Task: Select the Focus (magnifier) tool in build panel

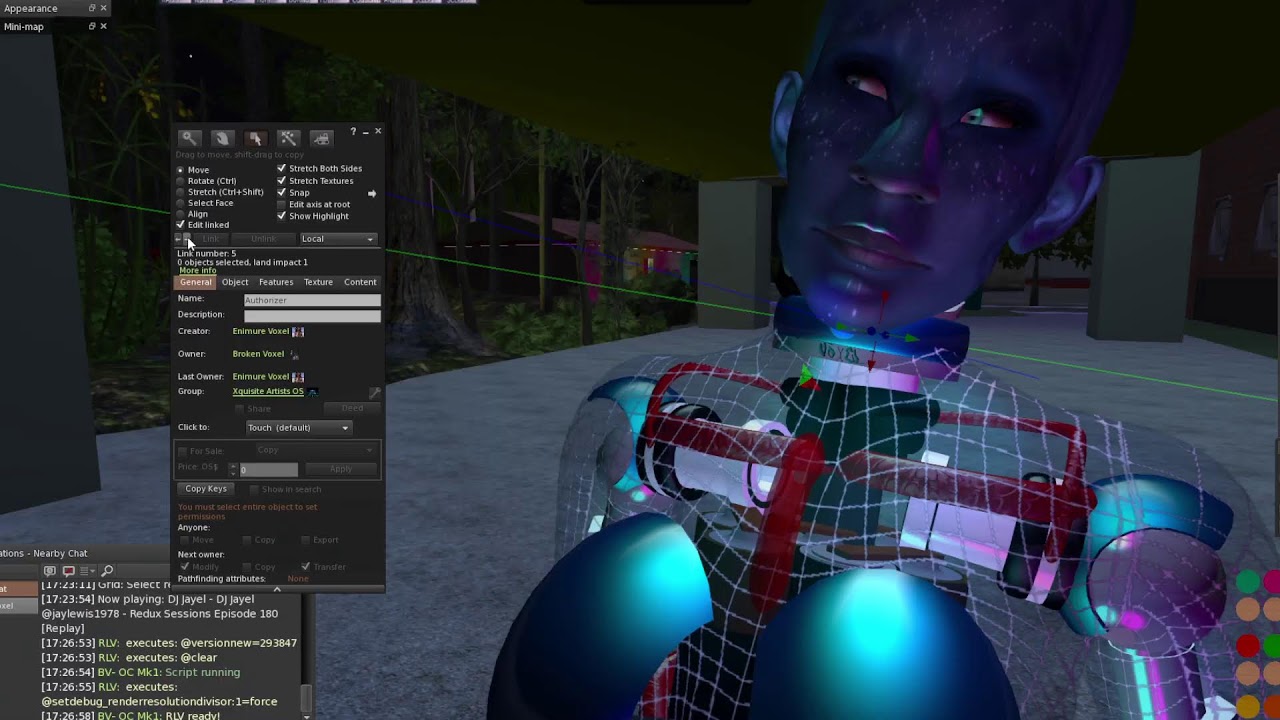Action: pyautogui.click(x=189, y=138)
